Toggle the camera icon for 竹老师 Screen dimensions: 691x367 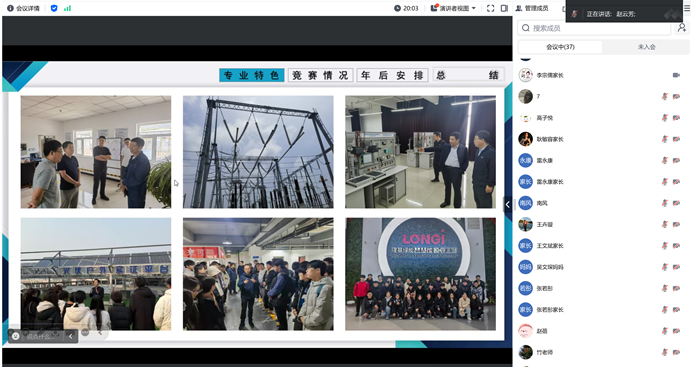click(676, 352)
